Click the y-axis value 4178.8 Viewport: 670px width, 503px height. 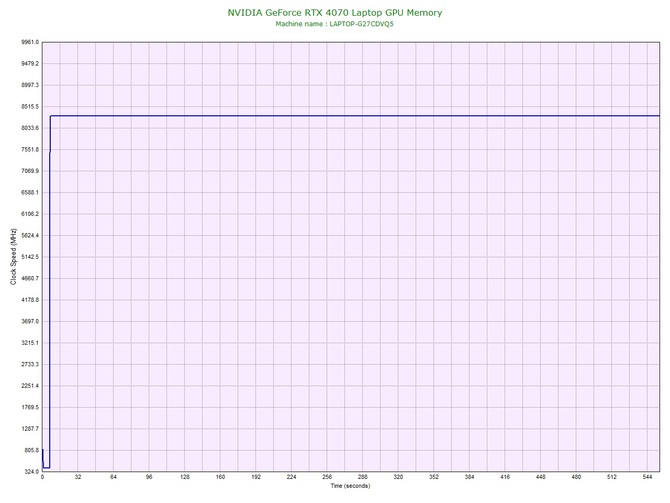pyautogui.click(x=30, y=300)
